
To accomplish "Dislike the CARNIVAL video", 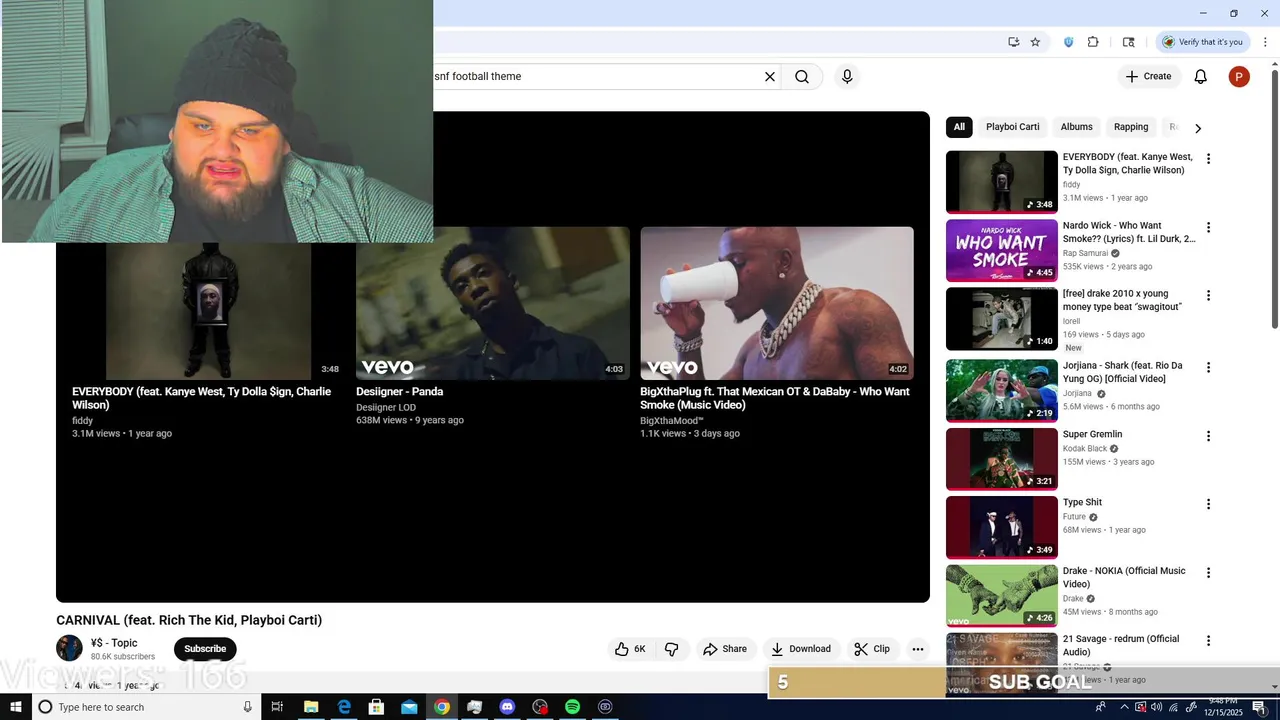I will (x=672, y=649).
